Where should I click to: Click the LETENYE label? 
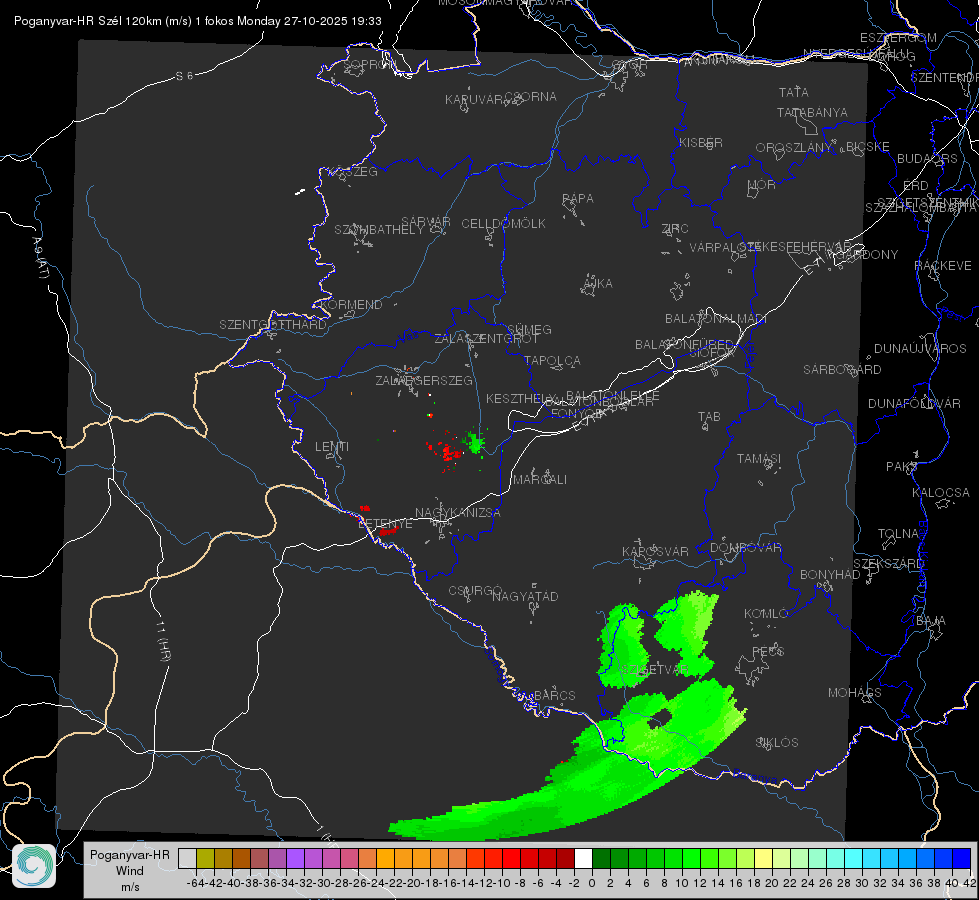click(x=385, y=524)
